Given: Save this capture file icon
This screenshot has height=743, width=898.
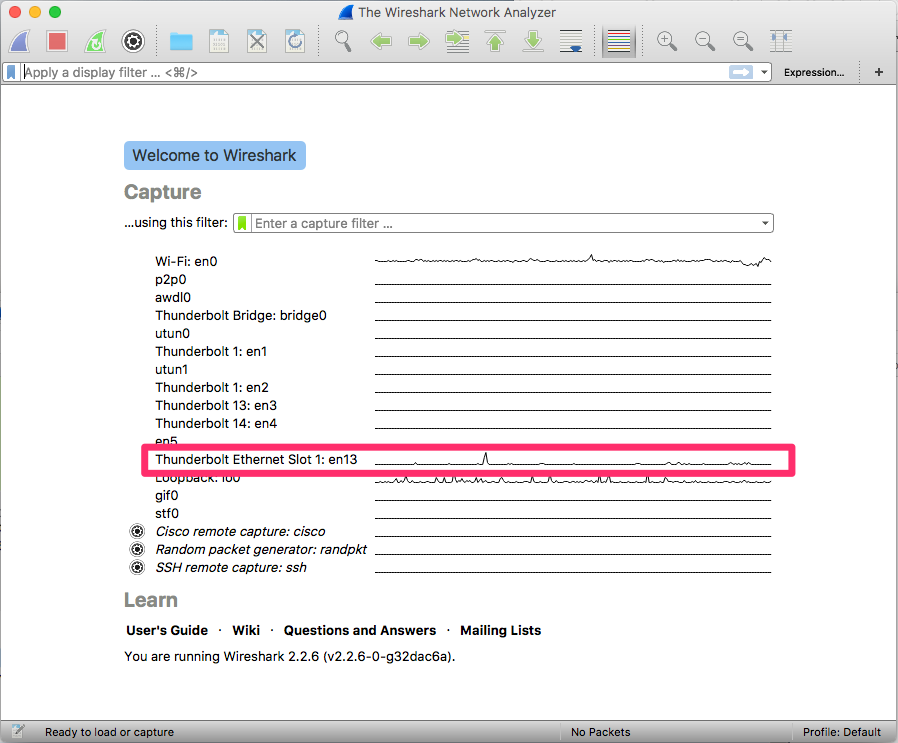Looking at the screenshot, I should point(219,41).
